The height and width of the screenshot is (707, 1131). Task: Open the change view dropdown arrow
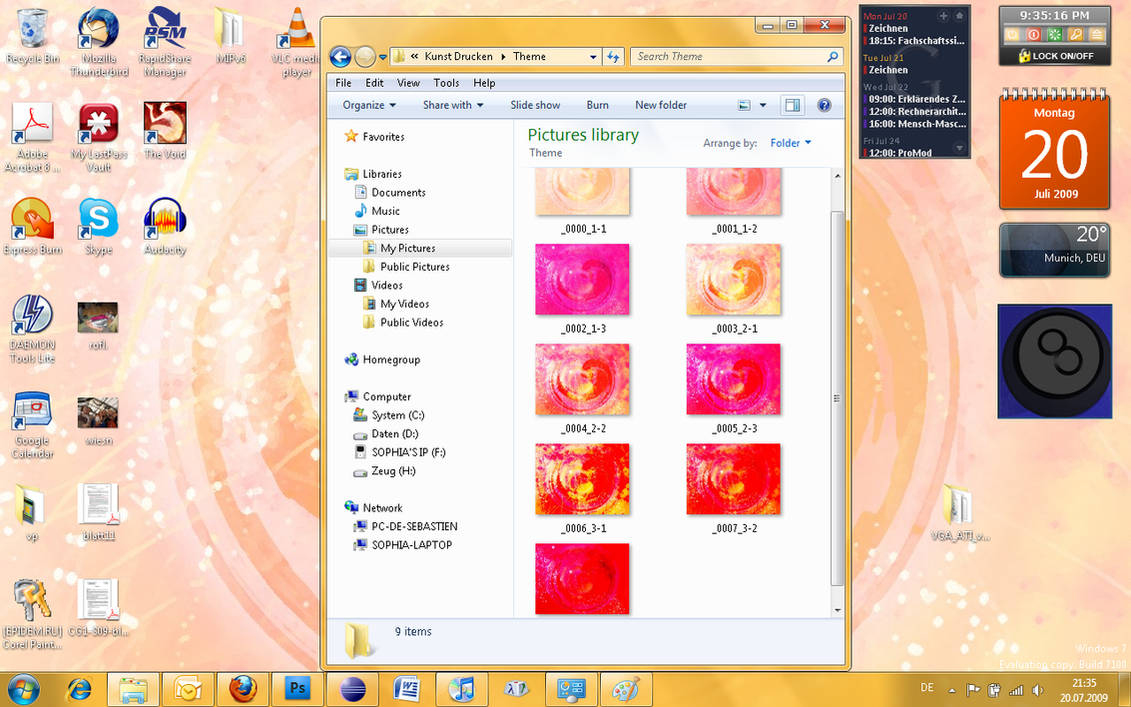pos(763,105)
